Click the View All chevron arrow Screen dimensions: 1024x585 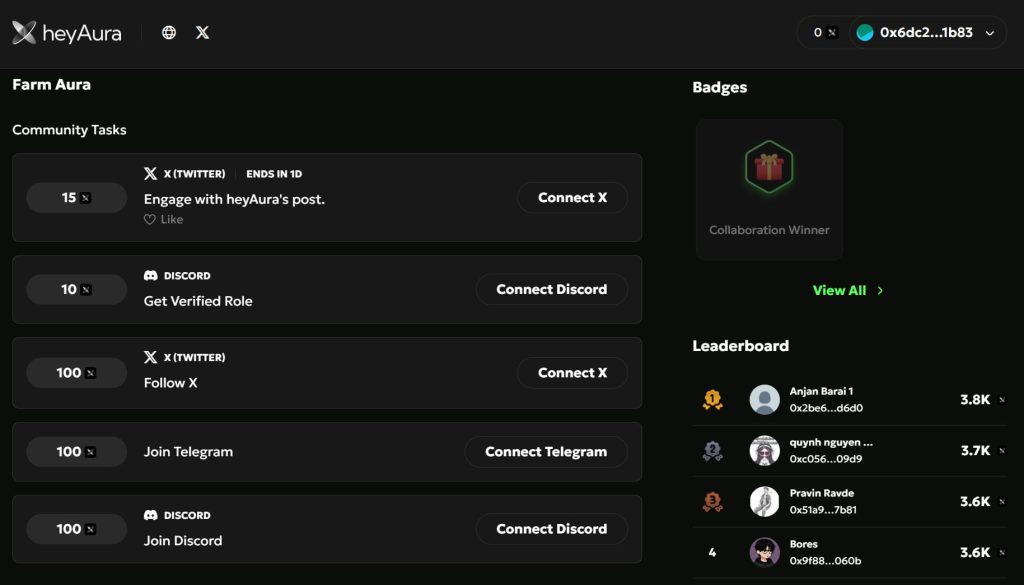pos(880,291)
